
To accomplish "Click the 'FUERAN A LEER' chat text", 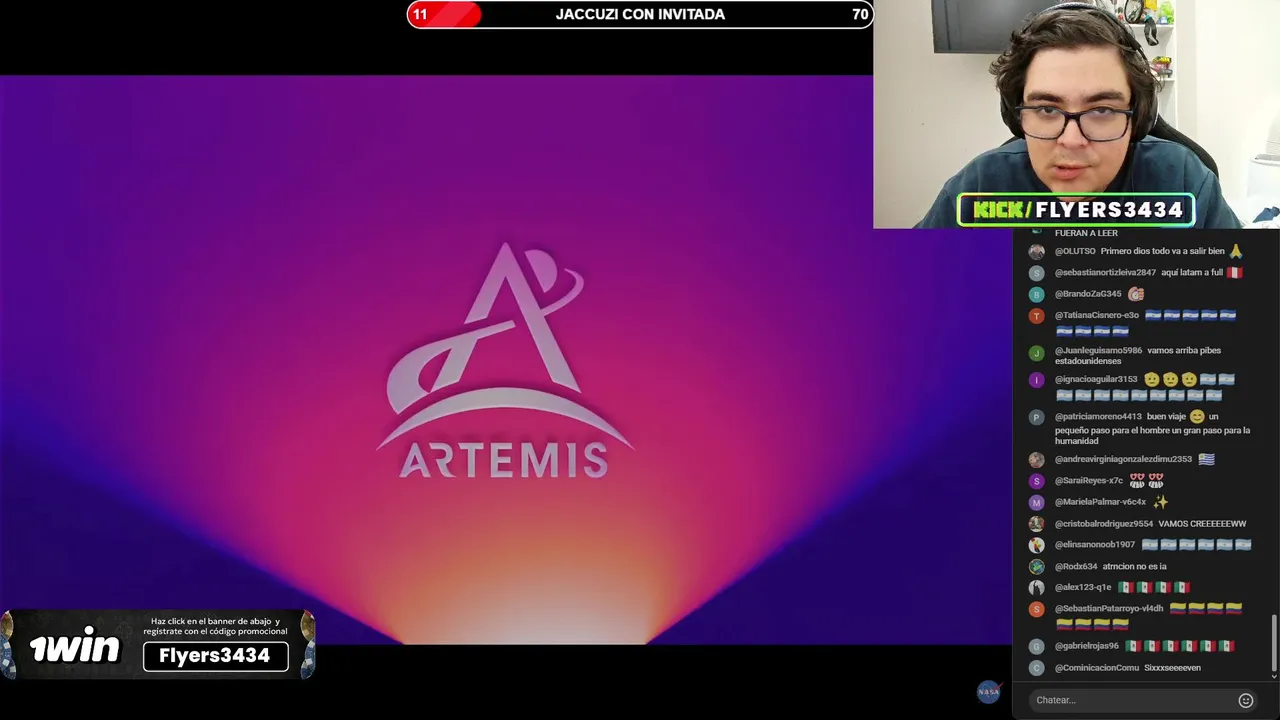I will 1086,233.
